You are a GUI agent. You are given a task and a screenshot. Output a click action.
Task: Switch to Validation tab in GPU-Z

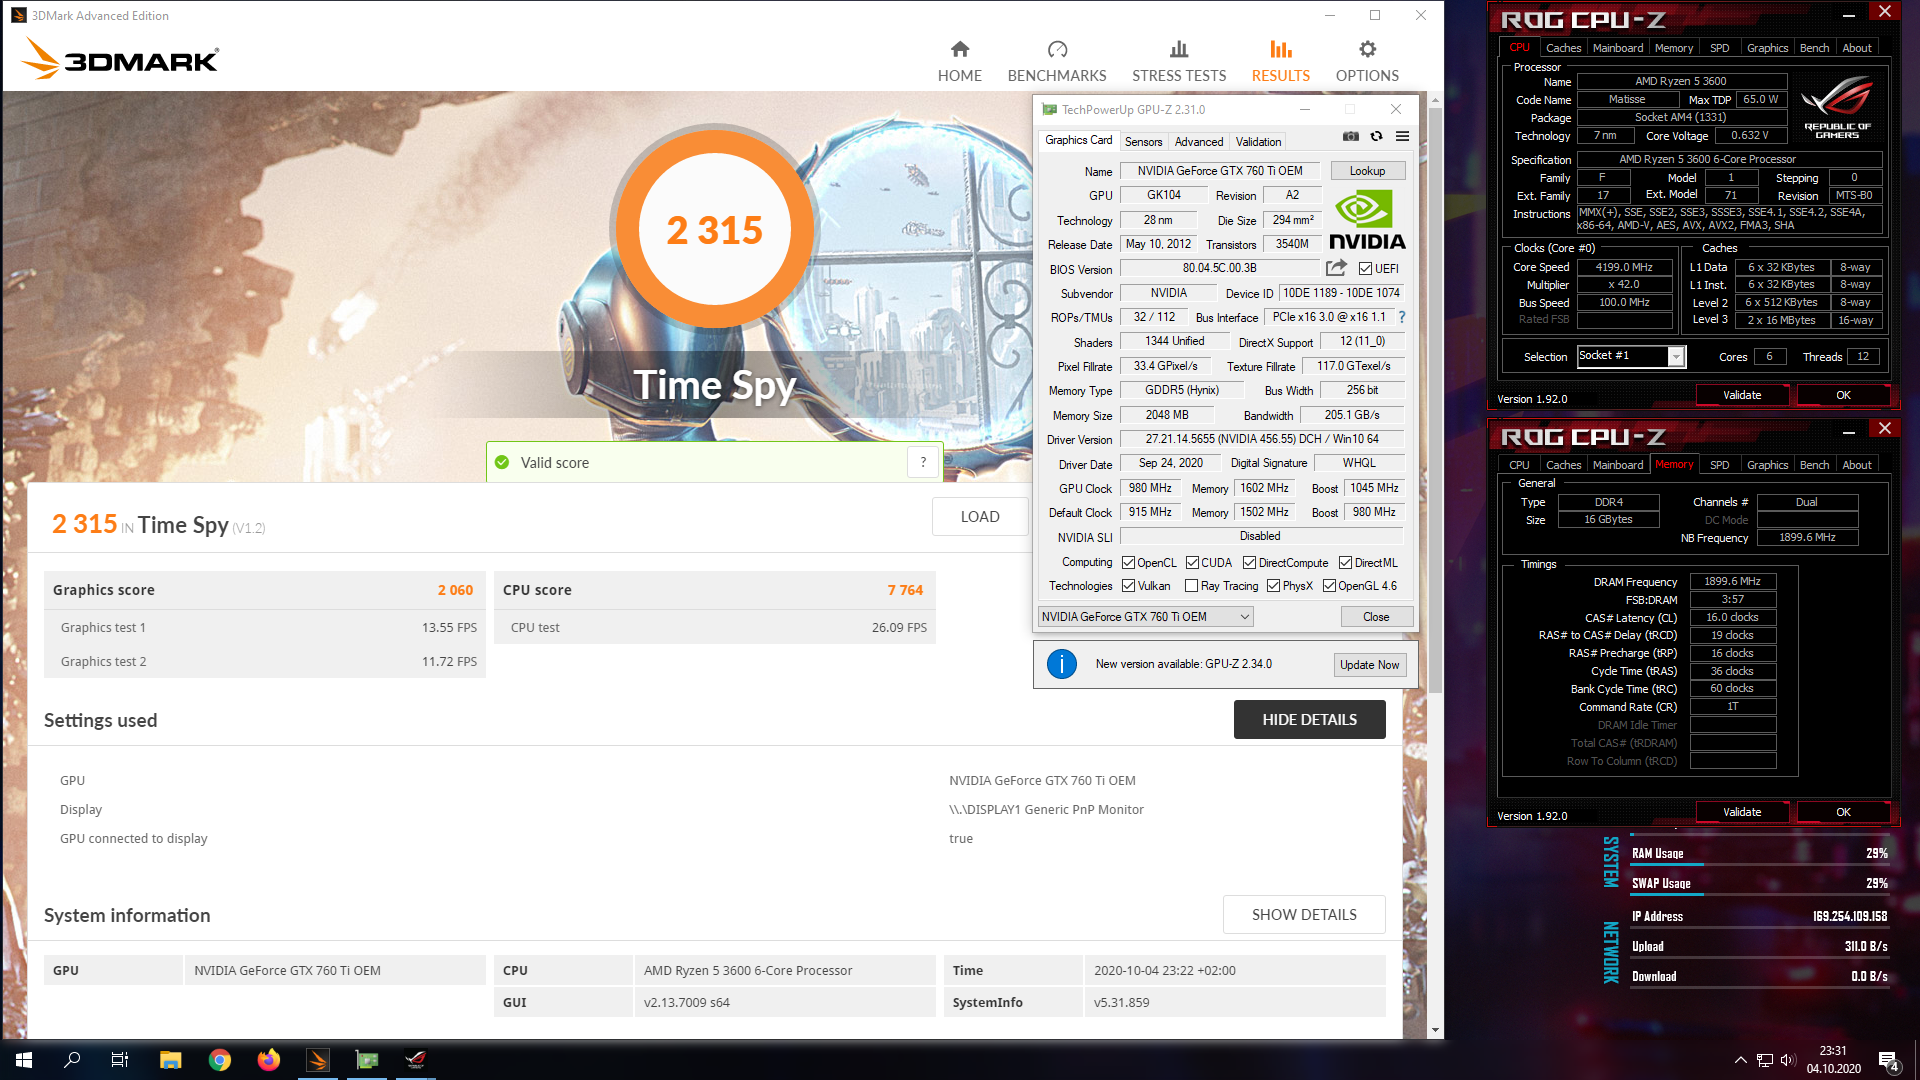1258,142
